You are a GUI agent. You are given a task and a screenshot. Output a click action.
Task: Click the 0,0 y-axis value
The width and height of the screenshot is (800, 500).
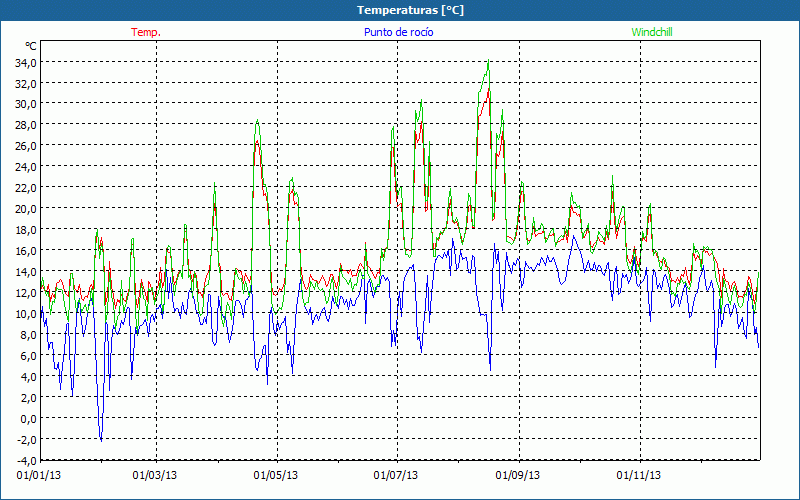click(x=28, y=418)
